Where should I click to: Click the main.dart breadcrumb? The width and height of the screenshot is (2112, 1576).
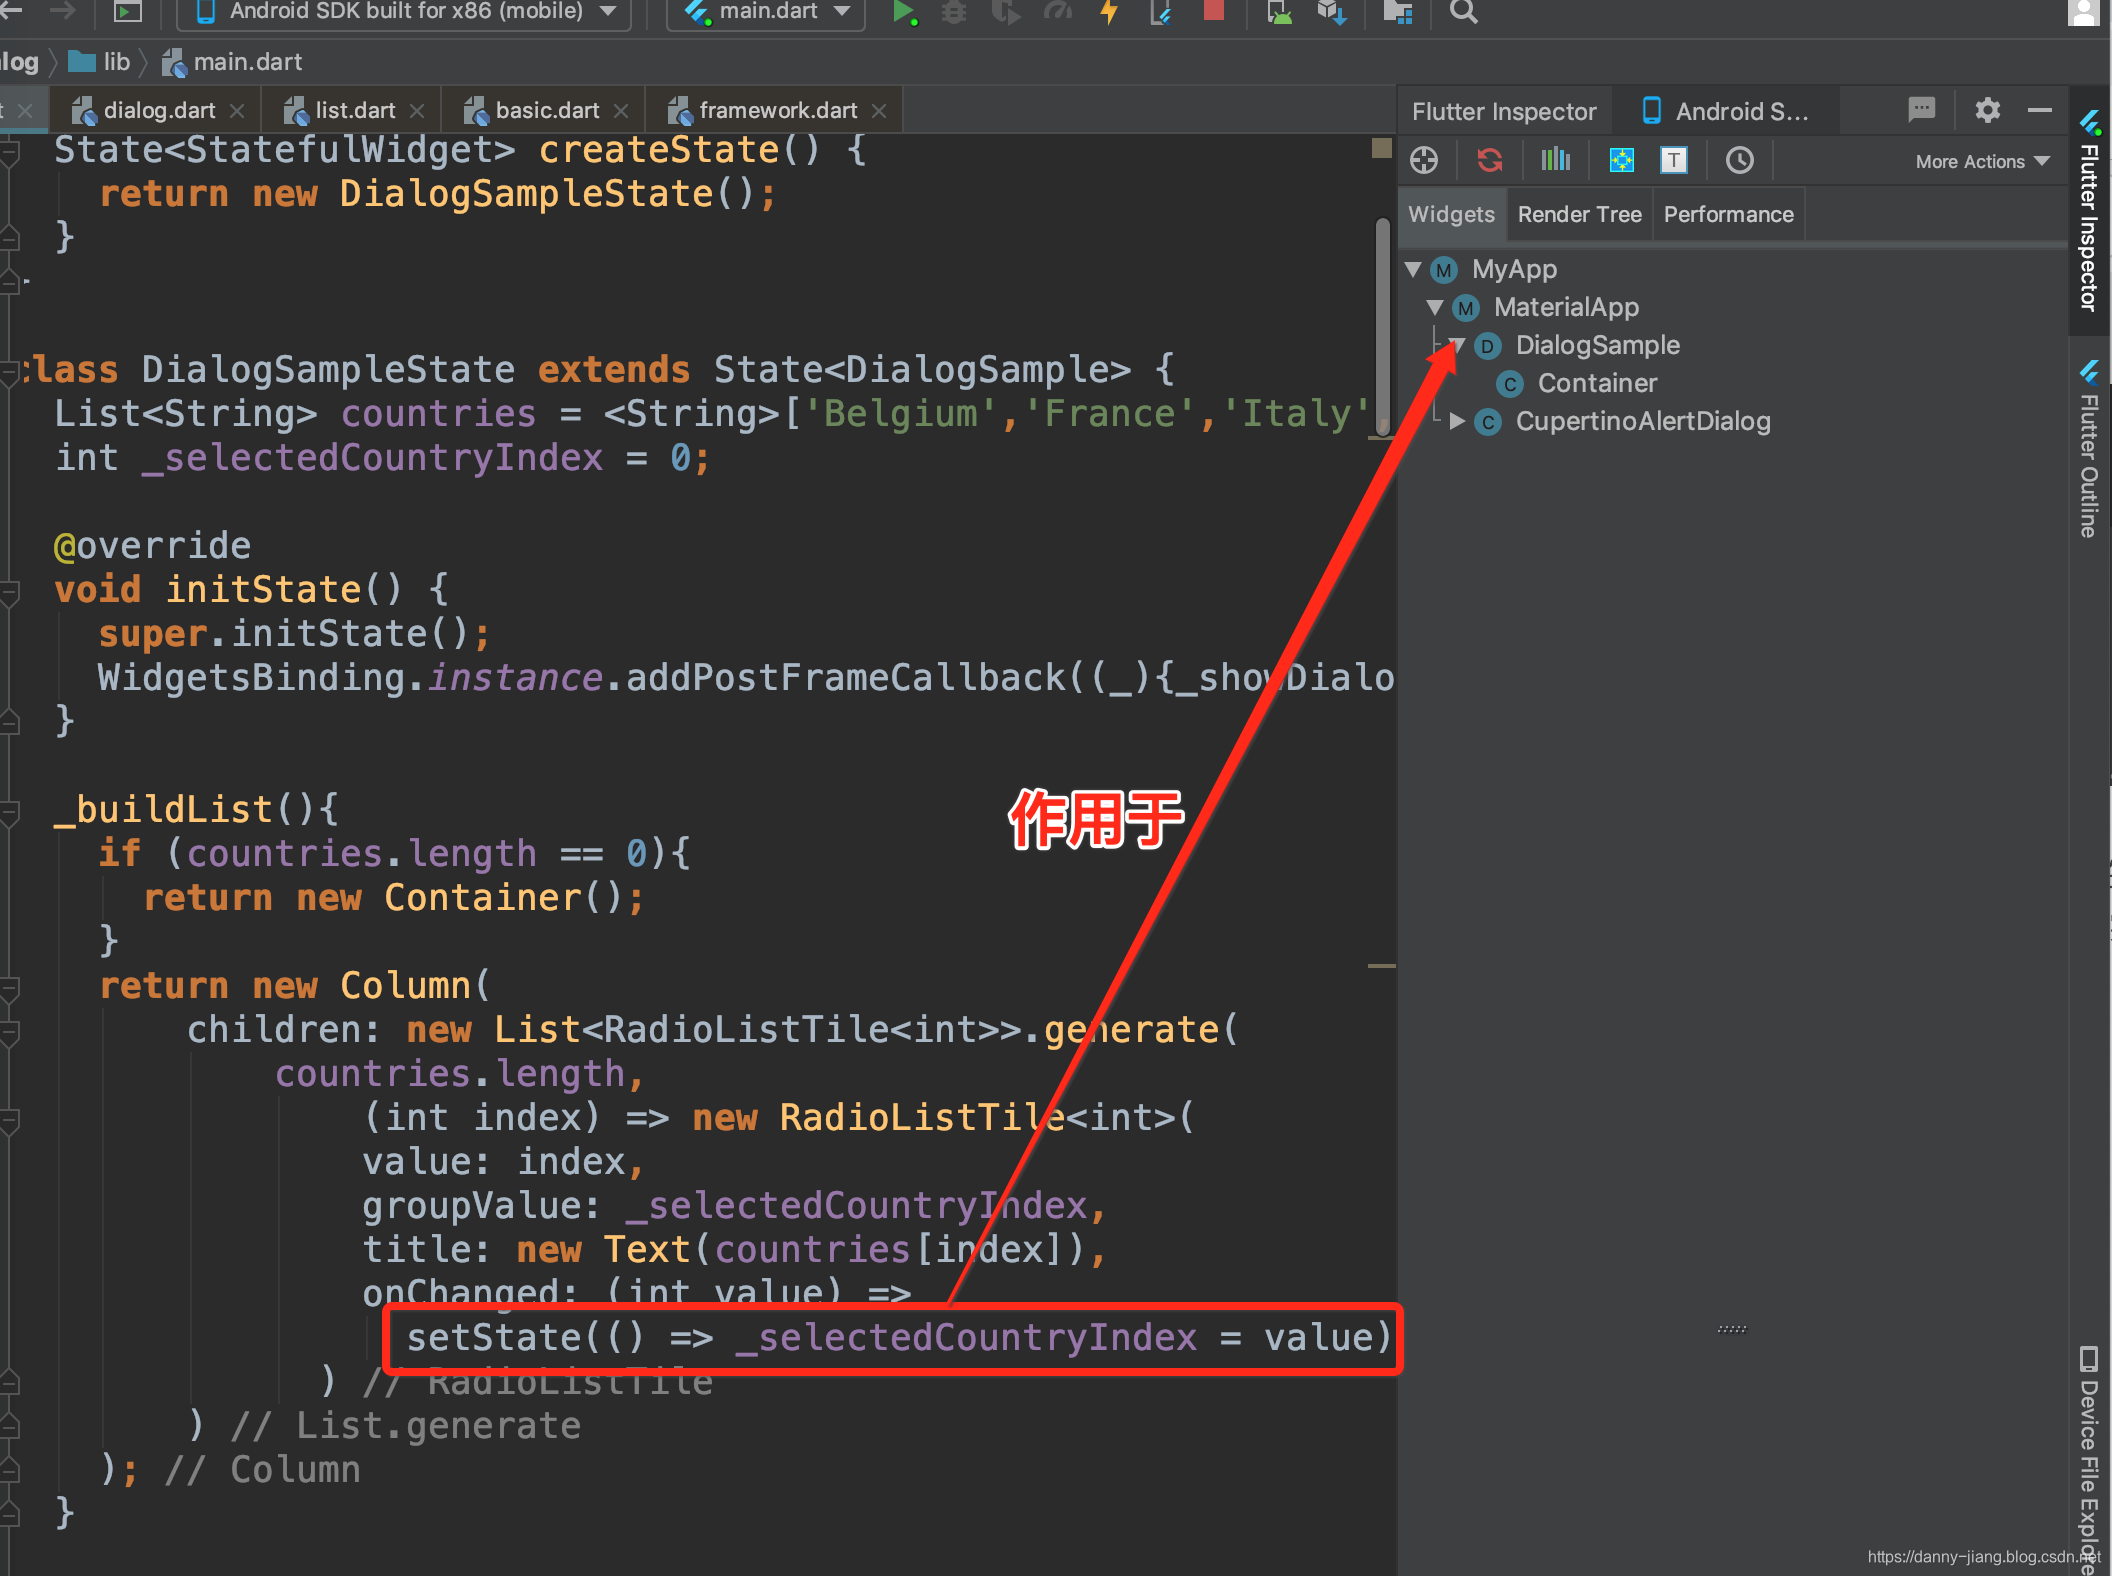click(232, 62)
